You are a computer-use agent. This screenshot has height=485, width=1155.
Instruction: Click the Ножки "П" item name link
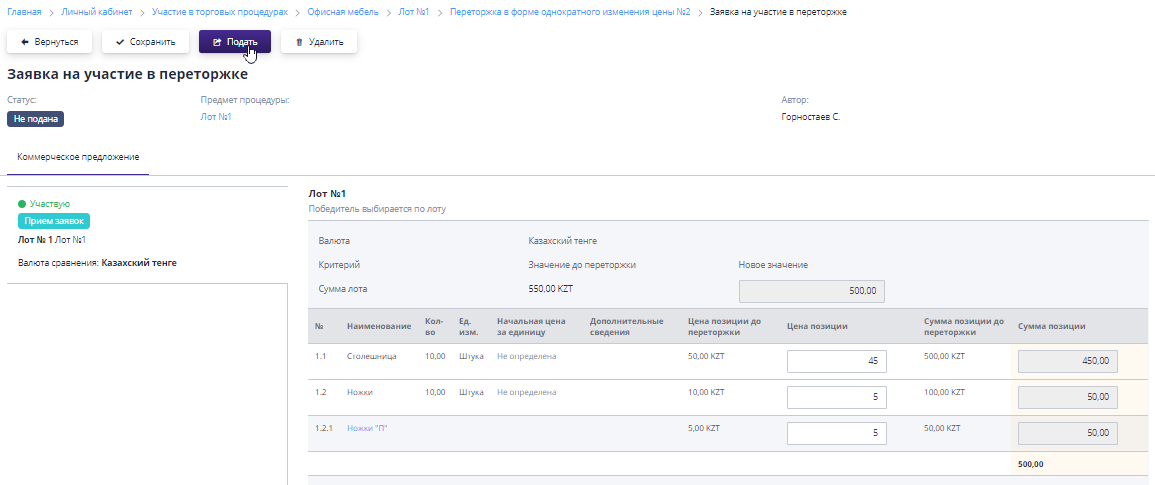click(x=367, y=428)
